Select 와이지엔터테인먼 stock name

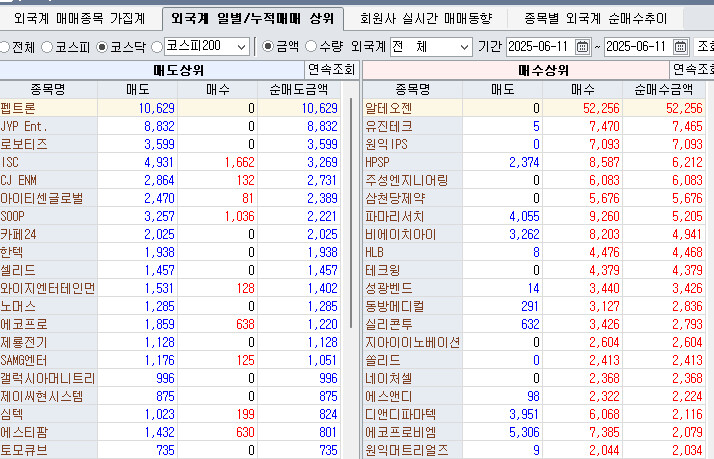48,288
